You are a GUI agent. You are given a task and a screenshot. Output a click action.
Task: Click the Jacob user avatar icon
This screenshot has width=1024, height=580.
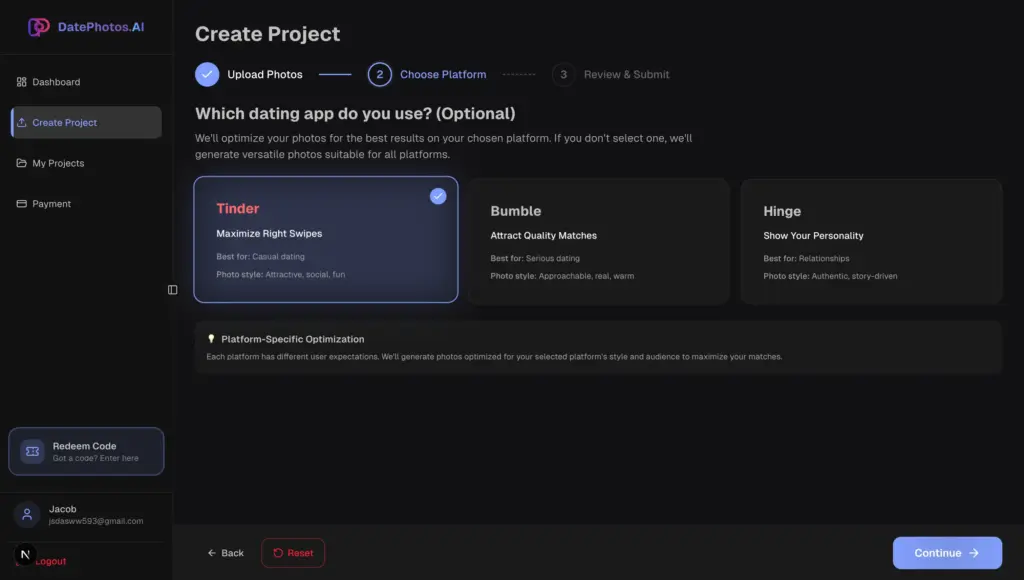pyautogui.click(x=27, y=515)
